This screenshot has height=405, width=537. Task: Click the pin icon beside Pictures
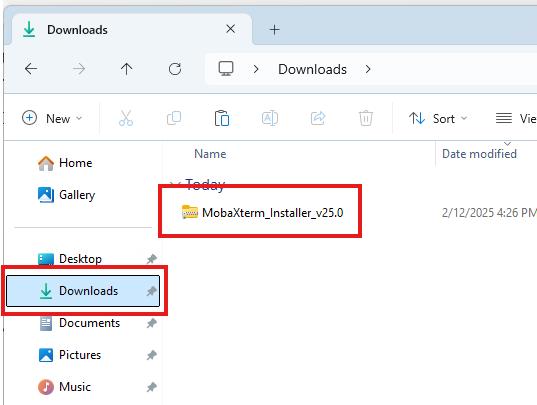[x=152, y=355]
